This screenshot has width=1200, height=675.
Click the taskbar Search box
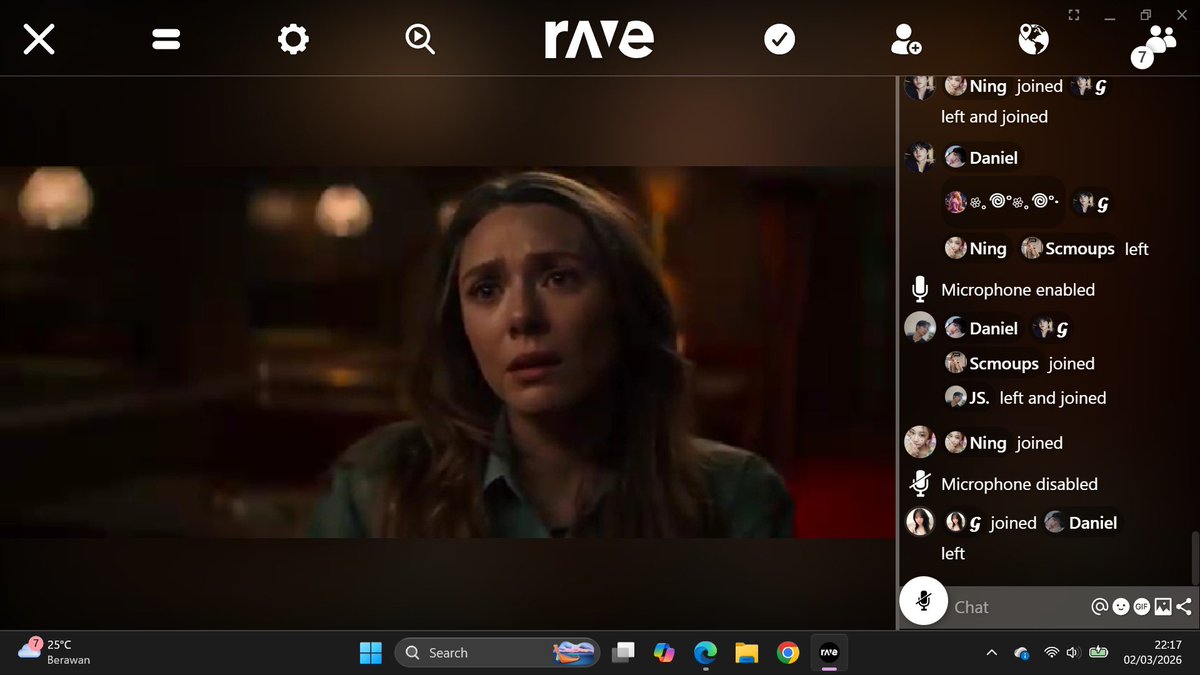click(497, 653)
